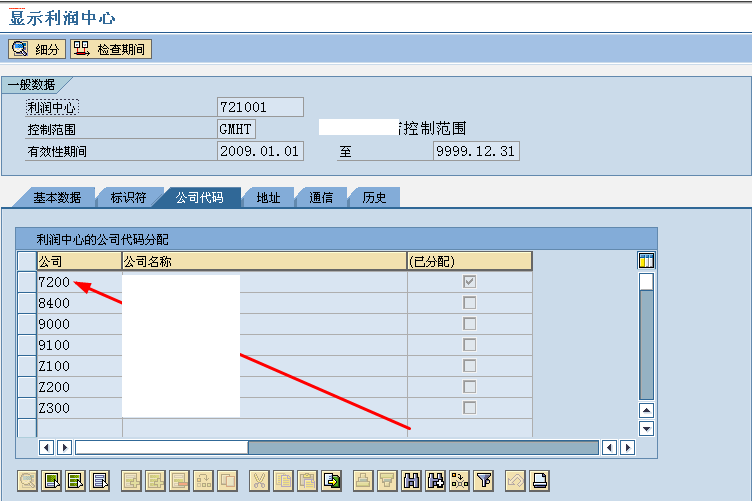Open the 地址 tab
The width and height of the screenshot is (752, 501).
(x=268, y=198)
